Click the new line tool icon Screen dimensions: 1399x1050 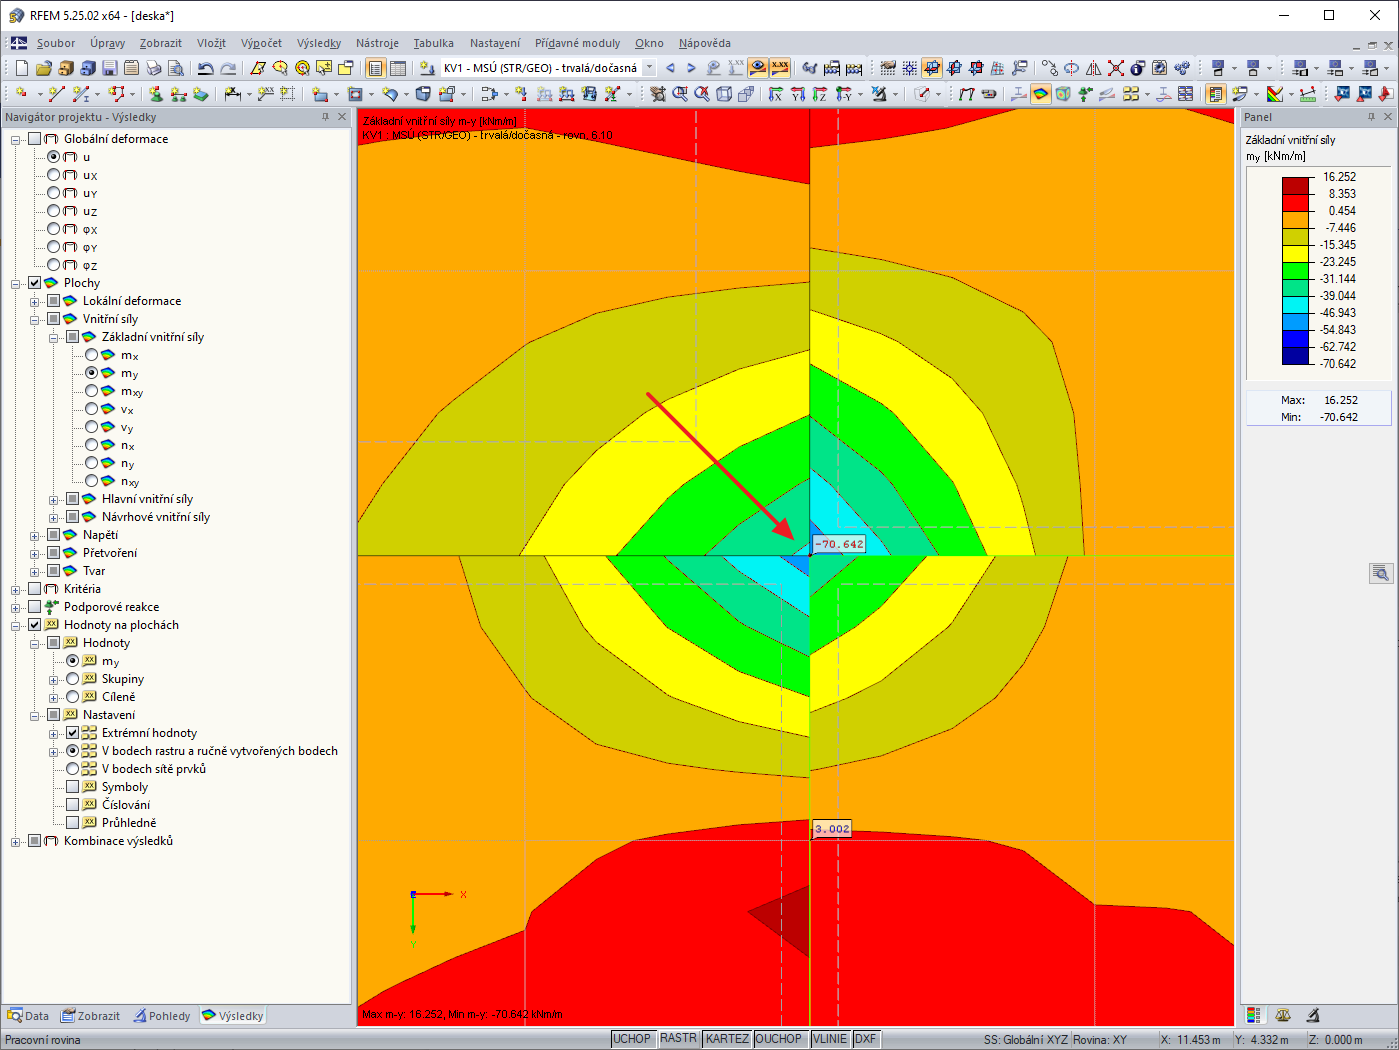[57, 94]
